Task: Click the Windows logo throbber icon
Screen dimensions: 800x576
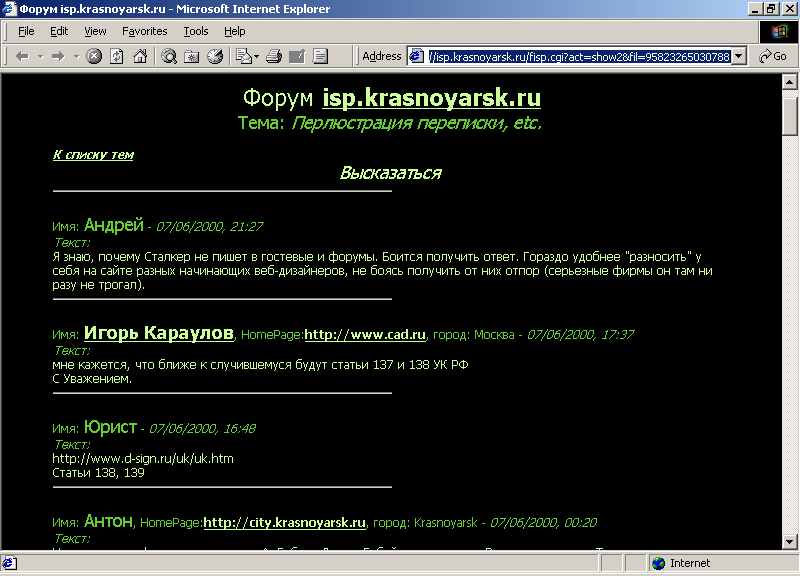Action: coord(778,32)
